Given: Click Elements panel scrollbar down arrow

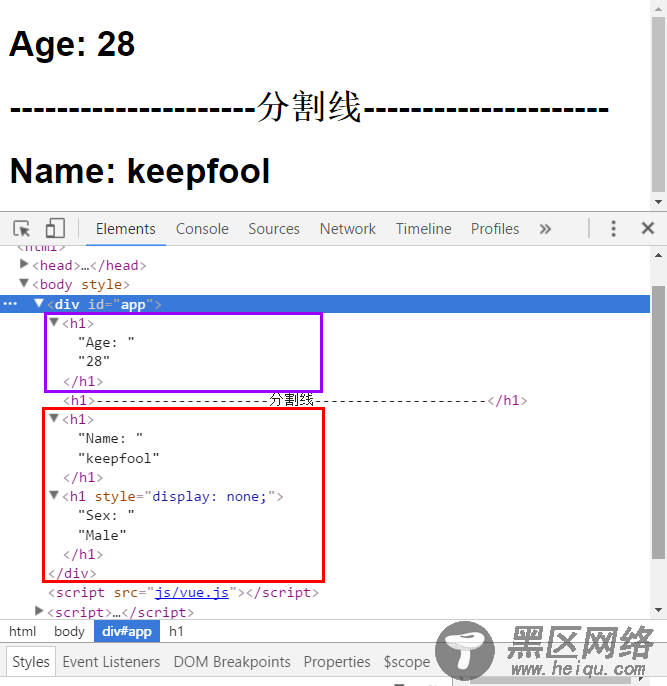Looking at the screenshot, I should click(658, 610).
